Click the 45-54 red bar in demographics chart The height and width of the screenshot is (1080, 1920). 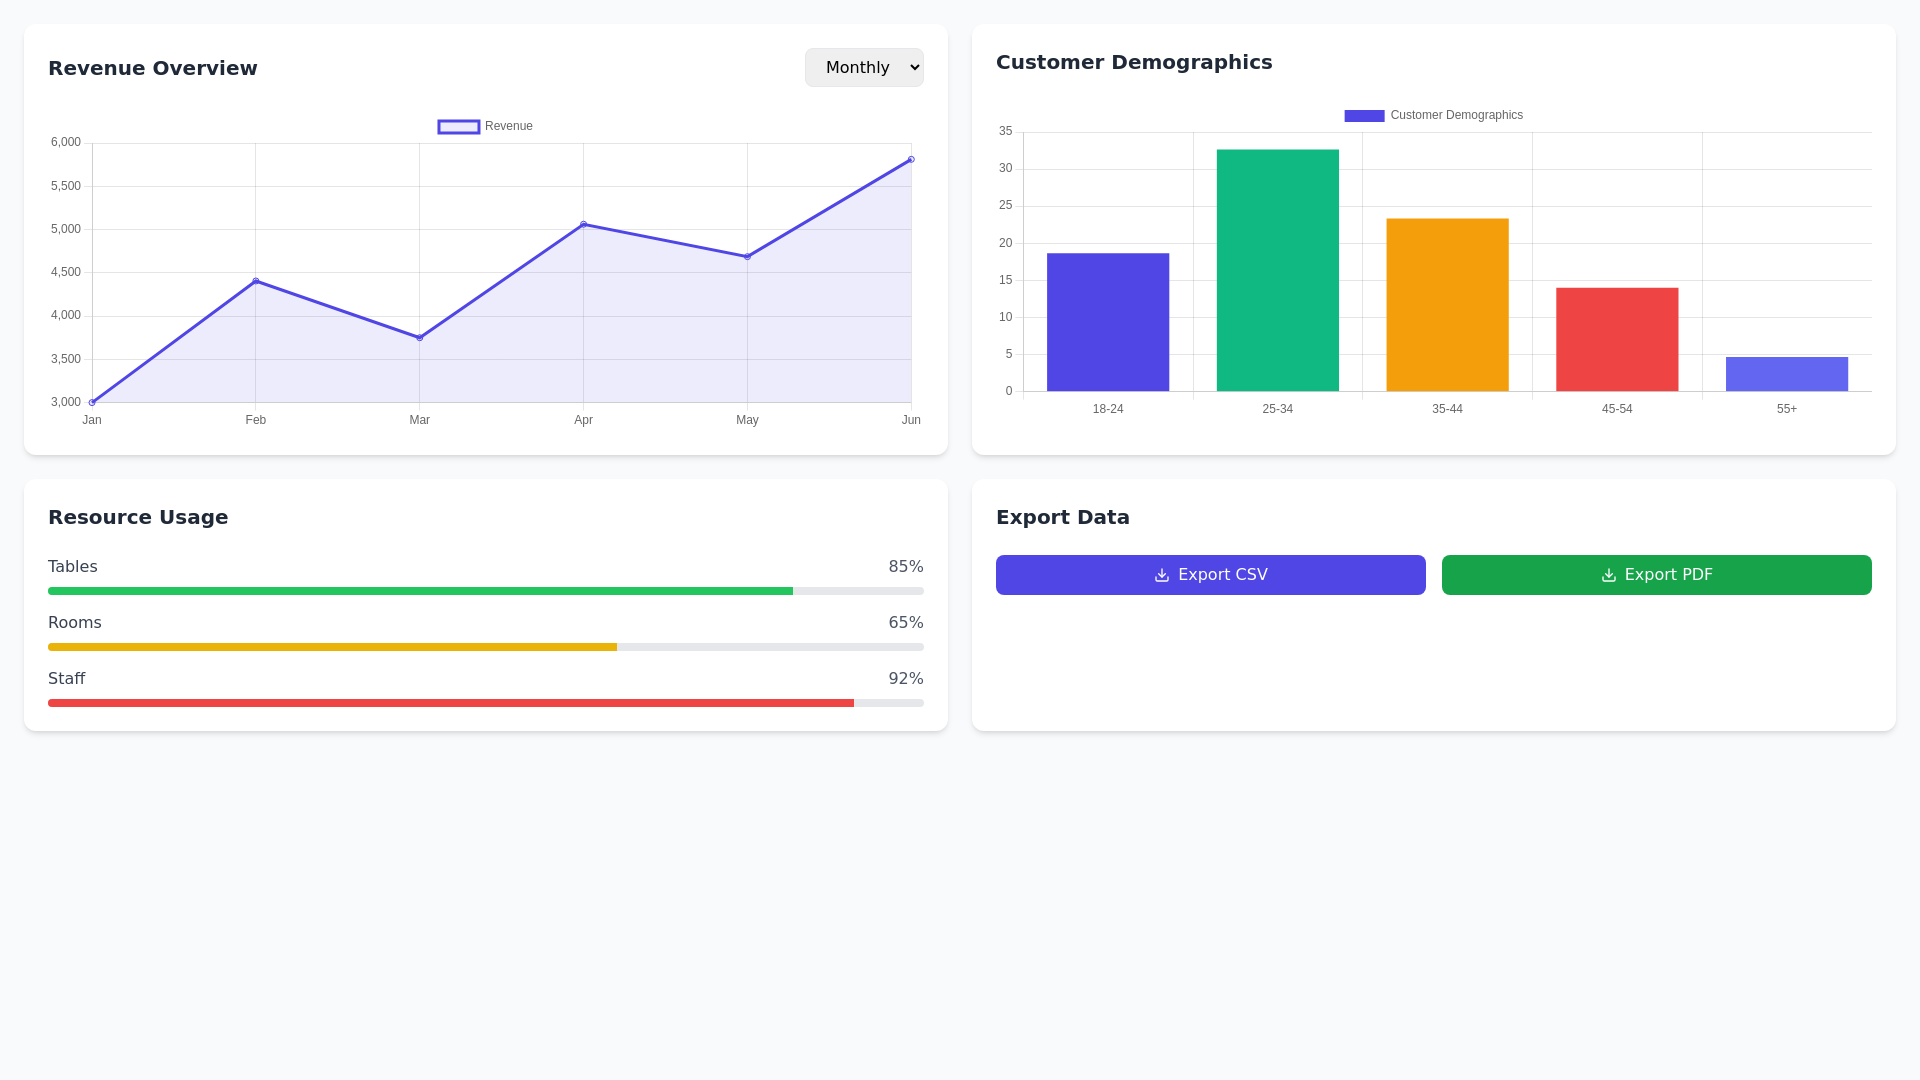1617,337
